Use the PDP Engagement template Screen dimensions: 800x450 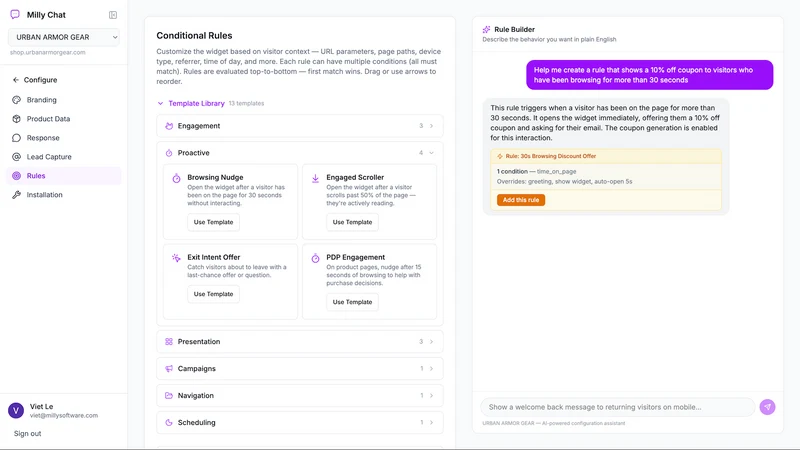coord(352,302)
